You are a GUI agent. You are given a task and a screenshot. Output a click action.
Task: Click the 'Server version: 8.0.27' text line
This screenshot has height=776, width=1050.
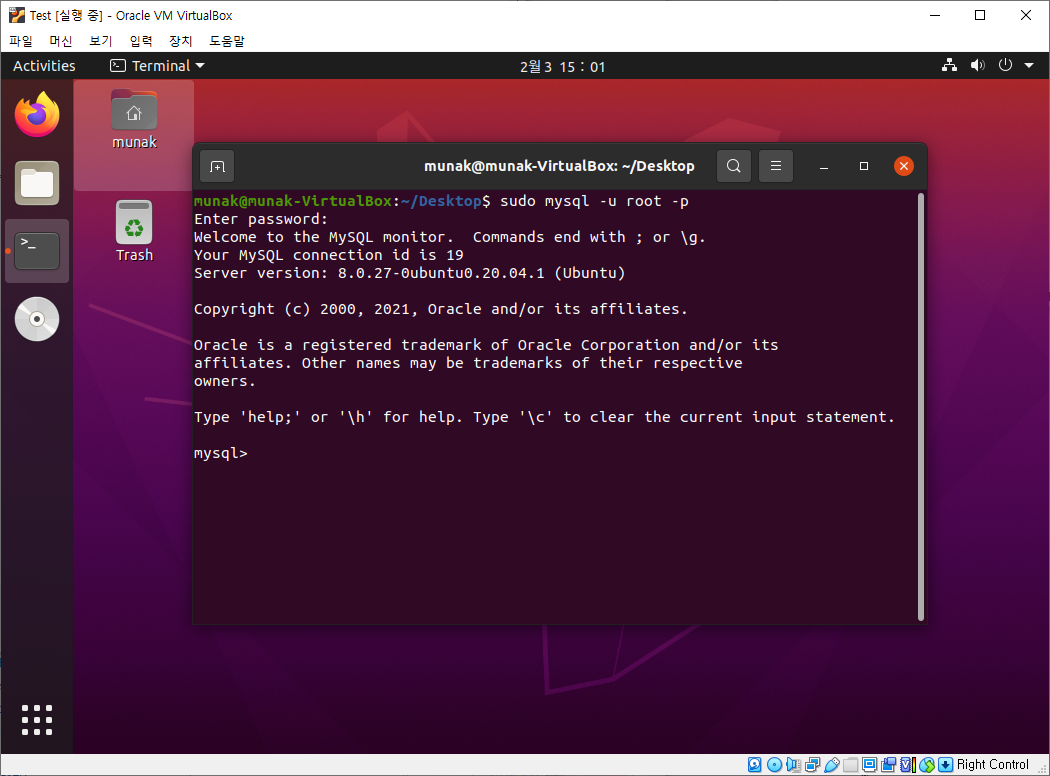pos(409,273)
